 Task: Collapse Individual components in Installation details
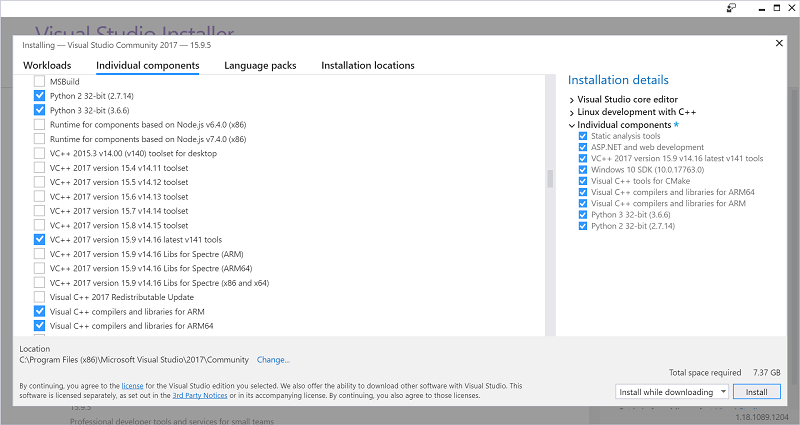(571, 126)
